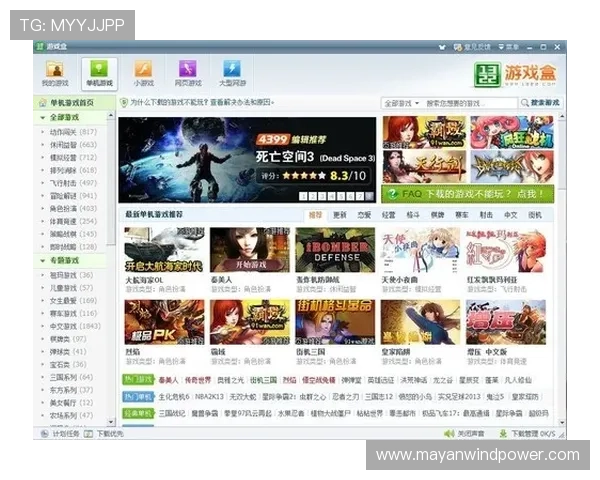Open the 为什么下载的游戏不能玩 help link

click(202, 103)
